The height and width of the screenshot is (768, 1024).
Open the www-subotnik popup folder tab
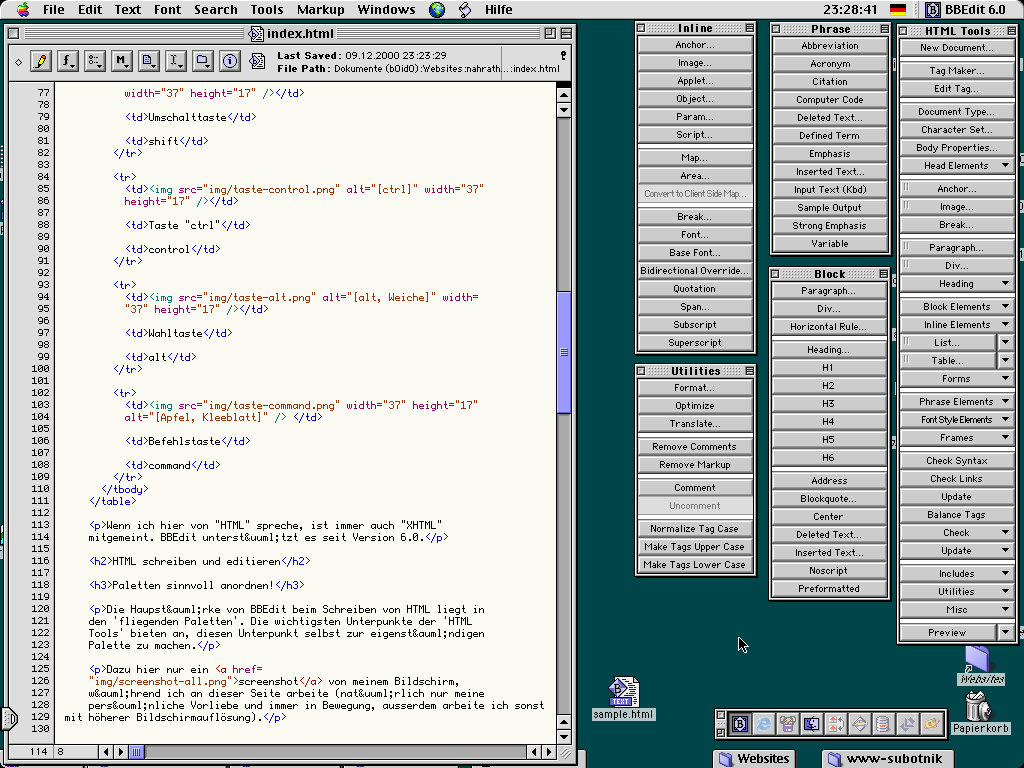[886, 758]
